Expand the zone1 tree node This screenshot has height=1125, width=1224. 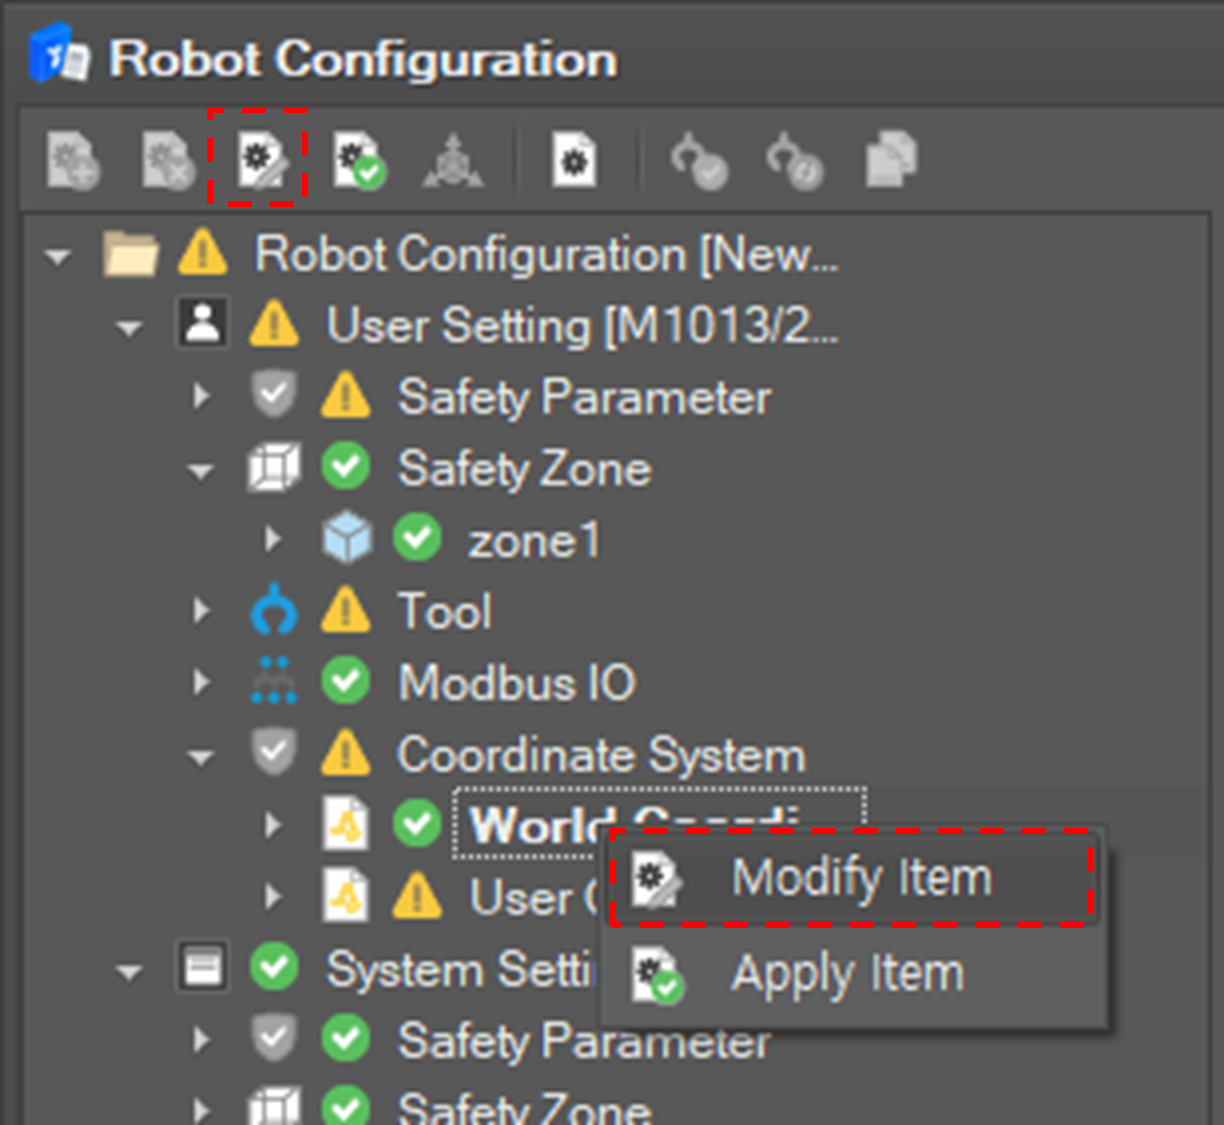click(272, 540)
